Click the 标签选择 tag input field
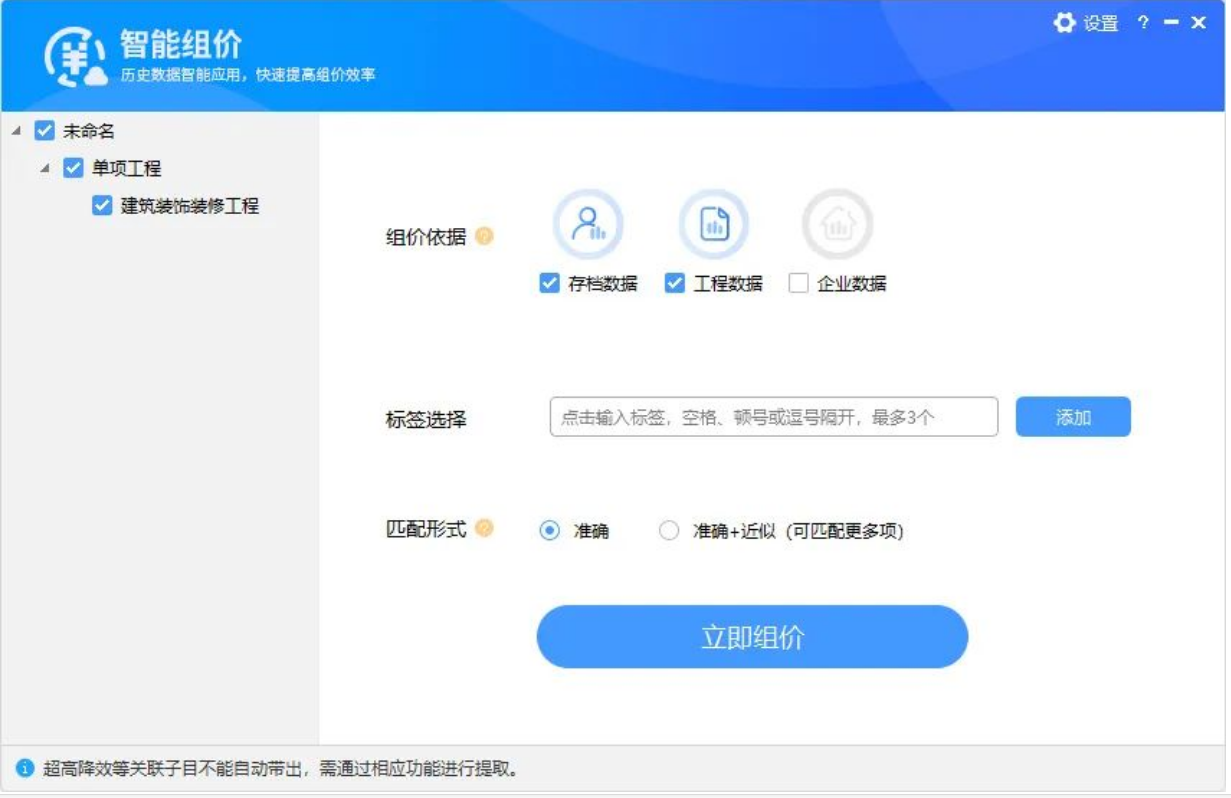The width and height of the screenshot is (1231, 798). [775, 417]
